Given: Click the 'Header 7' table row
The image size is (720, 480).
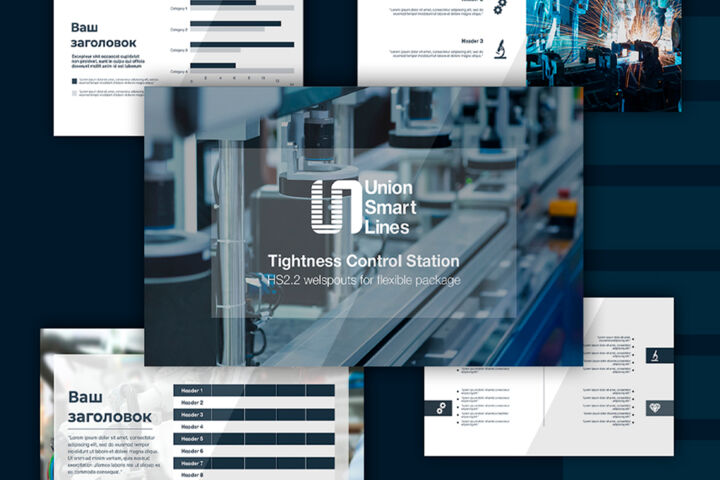Looking at the screenshot, I should point(254,463).
